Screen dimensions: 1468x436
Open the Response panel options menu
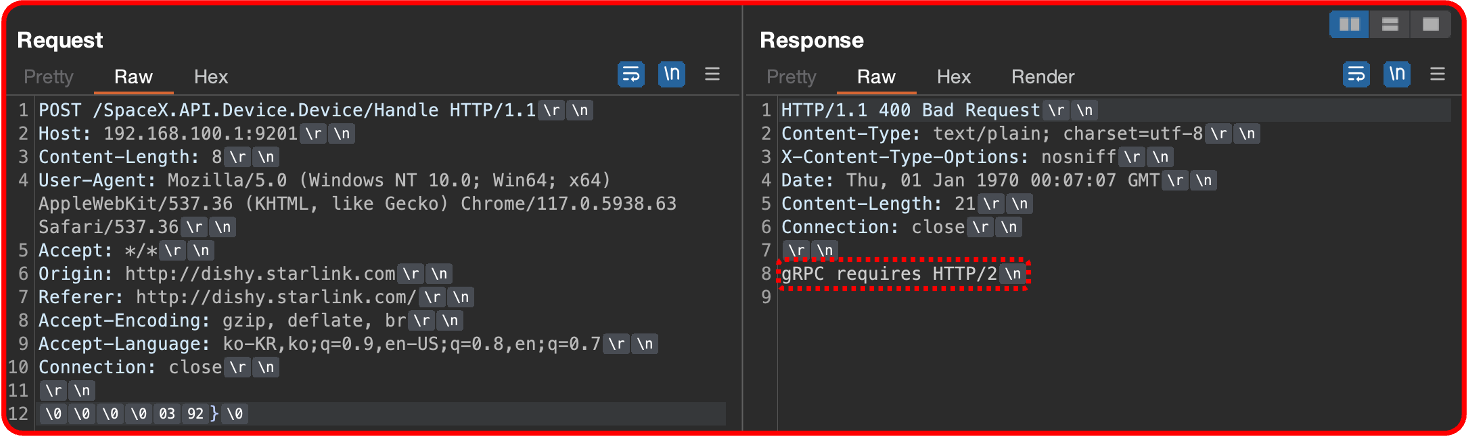[1438, 74]
